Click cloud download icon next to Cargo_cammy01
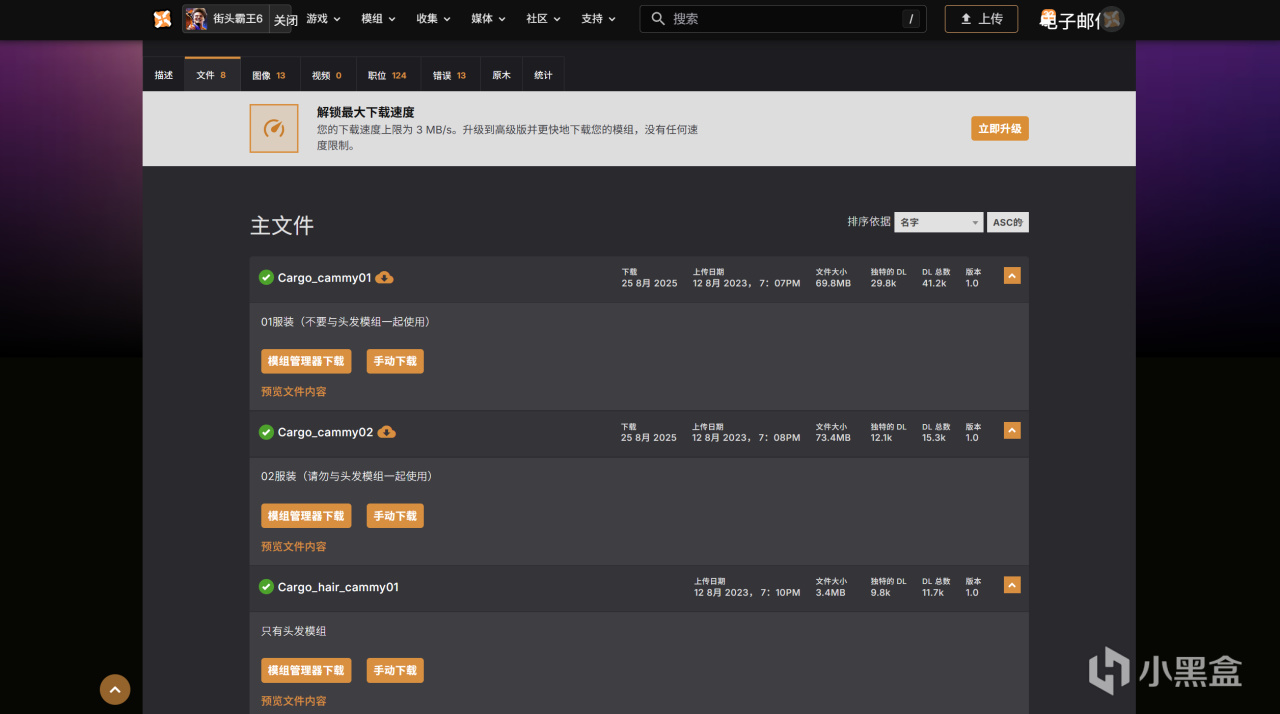This screenshot has width=1280, height=714. (x=384, y=277)
